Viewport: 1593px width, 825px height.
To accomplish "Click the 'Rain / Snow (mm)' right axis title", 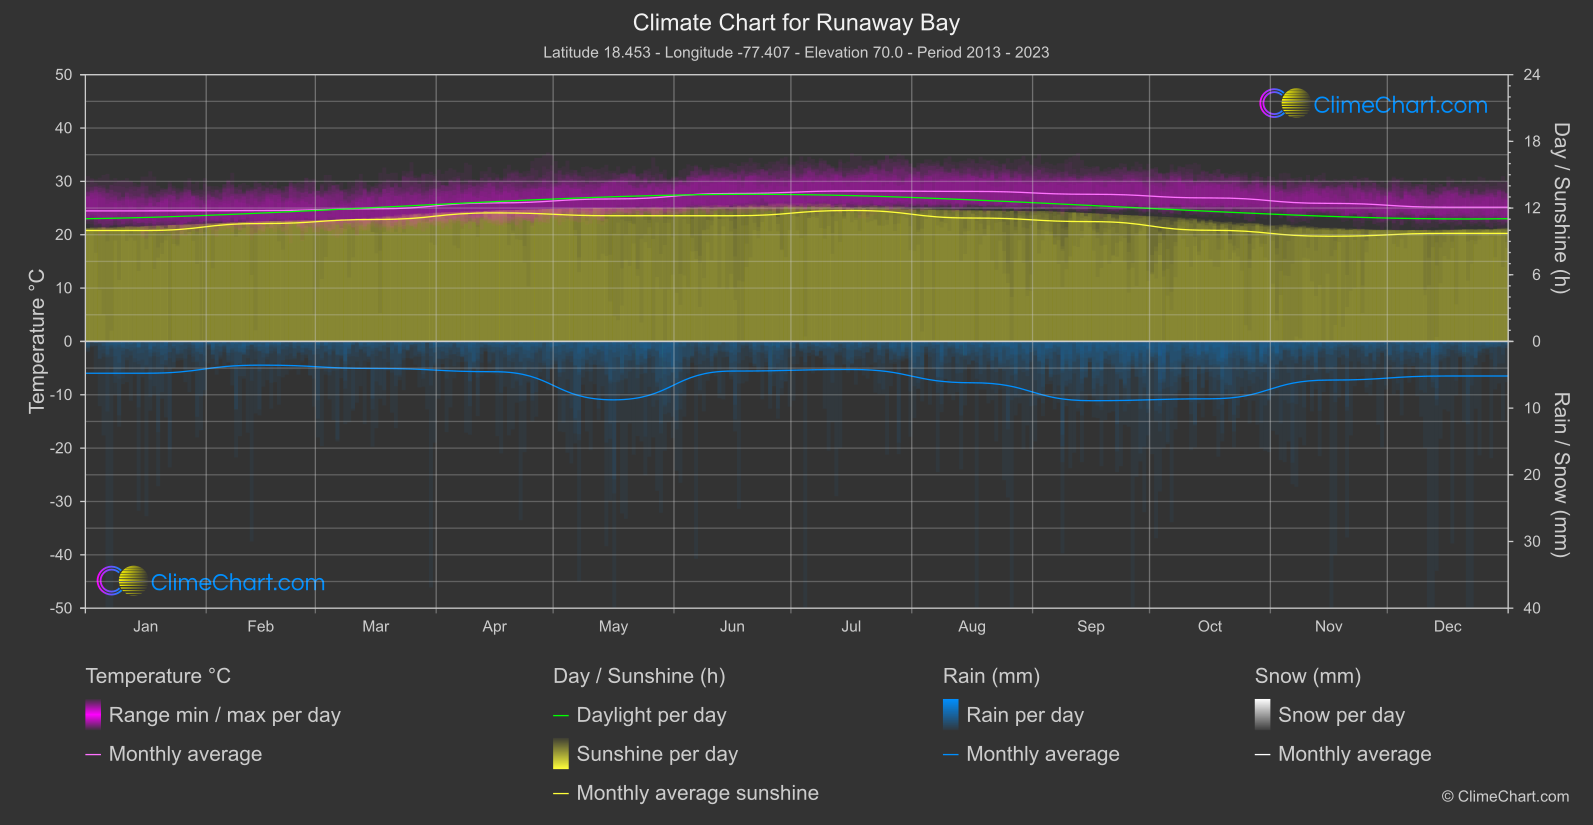I will click(x=1560, y=474).
